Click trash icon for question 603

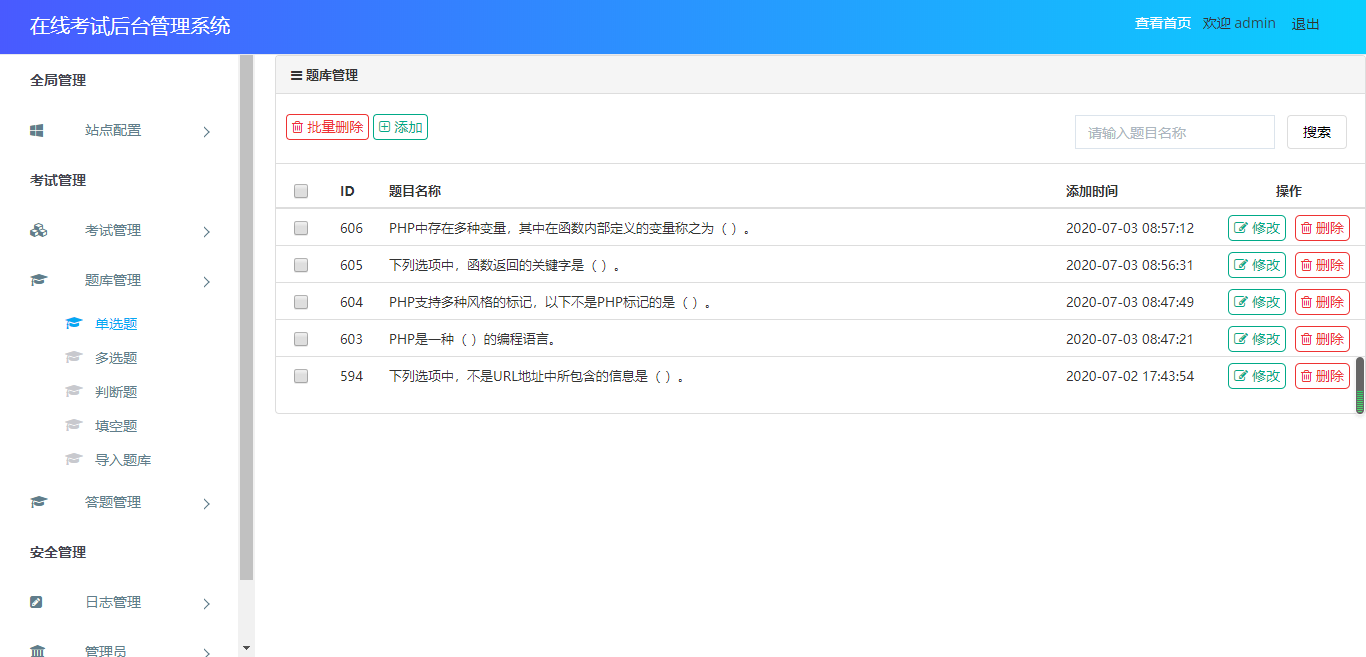click(1306, 339)
